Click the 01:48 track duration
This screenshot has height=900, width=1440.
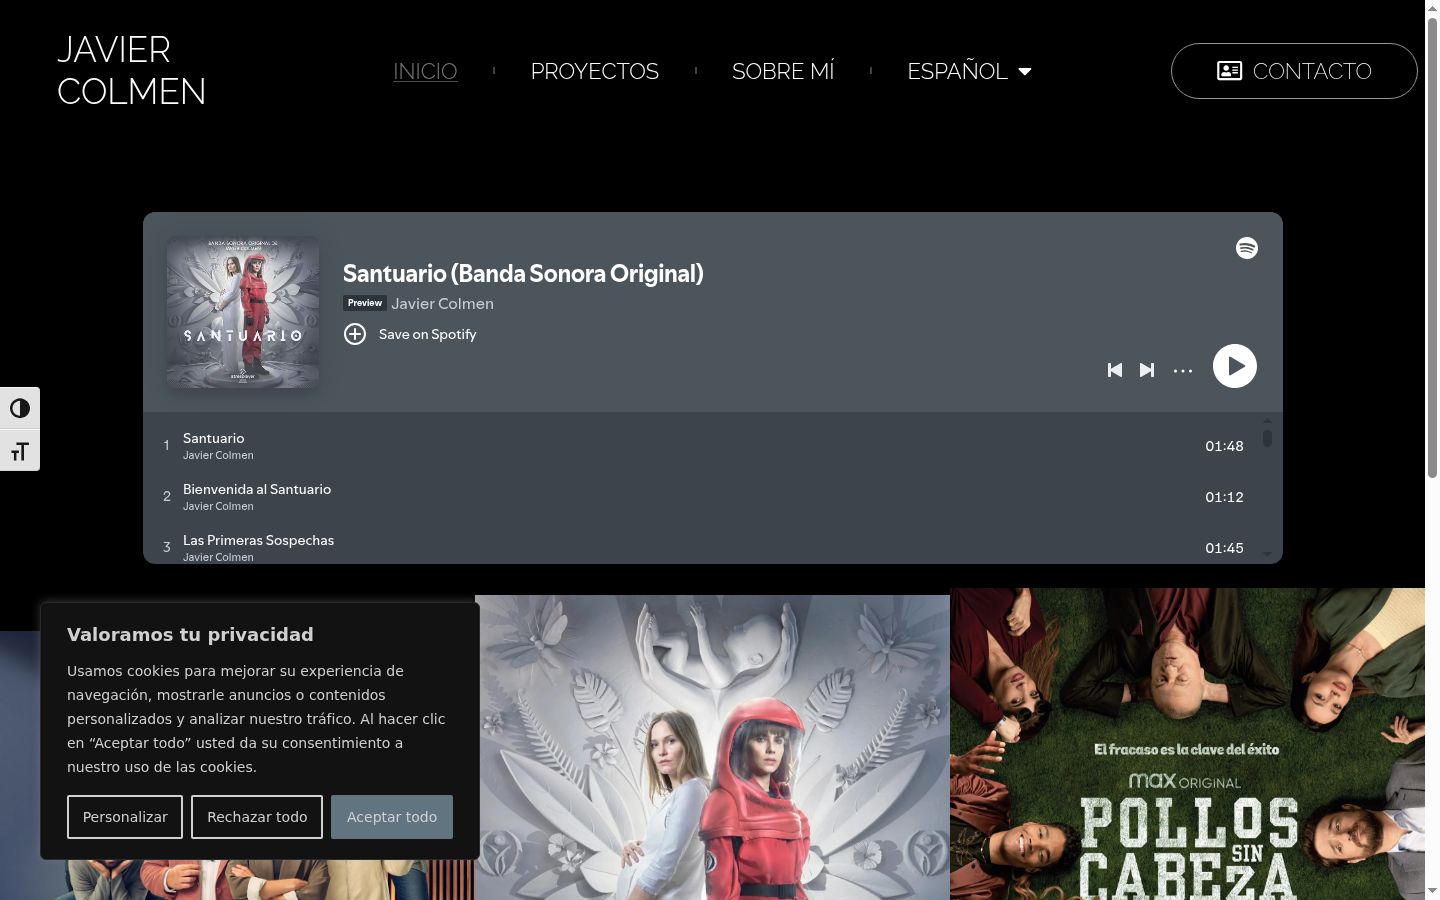point(1224,446)
